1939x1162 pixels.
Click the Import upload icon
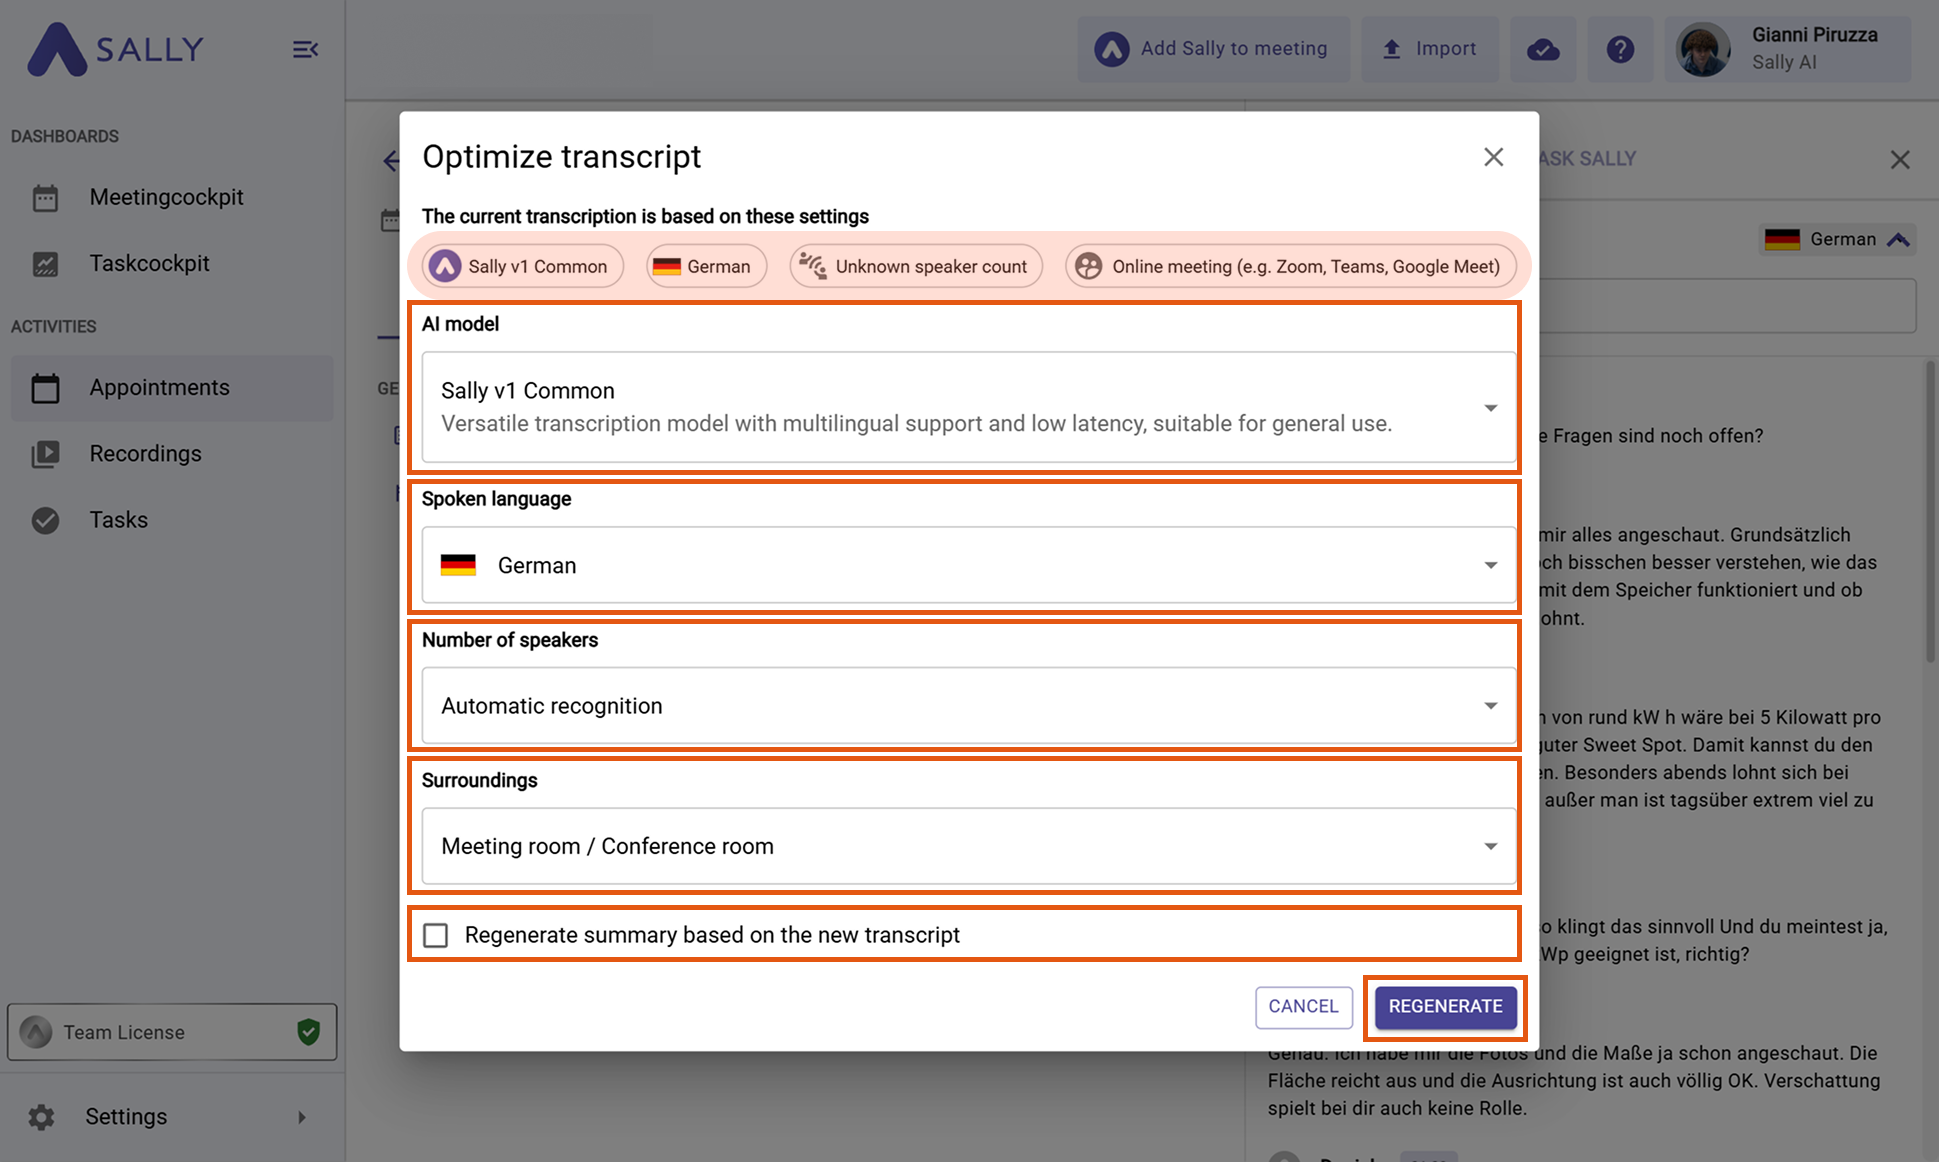coord(1391,49)
